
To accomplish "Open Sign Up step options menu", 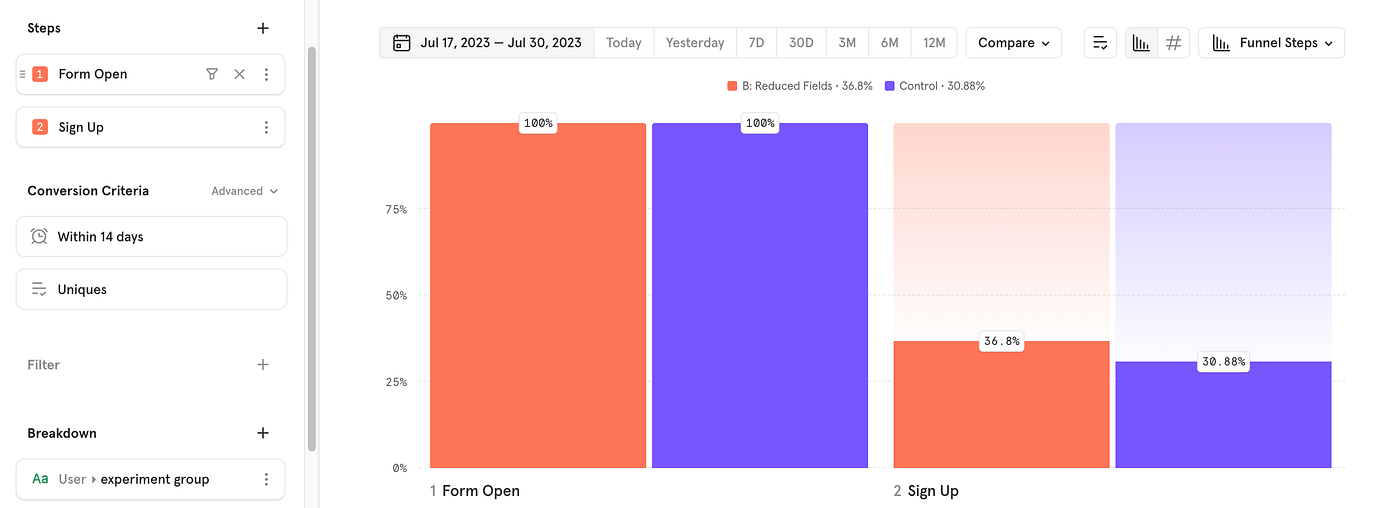I will [x=266, y=127].
